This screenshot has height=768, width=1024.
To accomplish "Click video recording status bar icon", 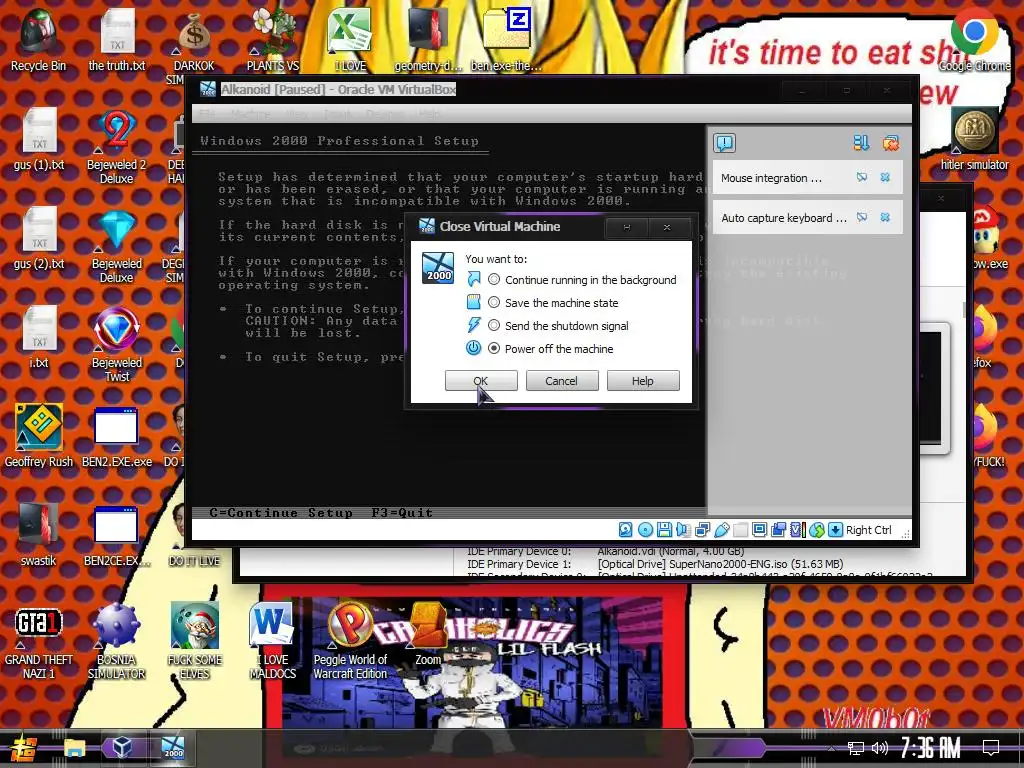I will pos(778,530).
